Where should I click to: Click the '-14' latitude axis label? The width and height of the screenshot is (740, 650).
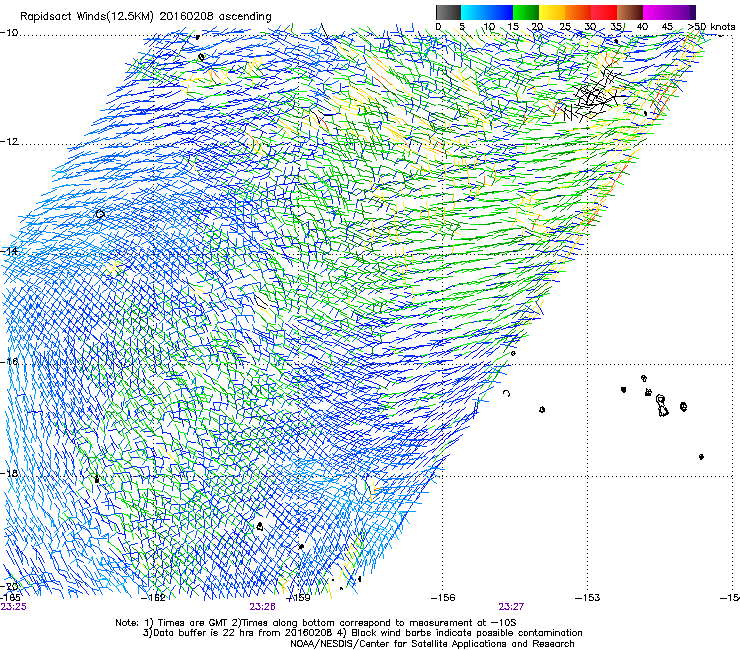9,251
